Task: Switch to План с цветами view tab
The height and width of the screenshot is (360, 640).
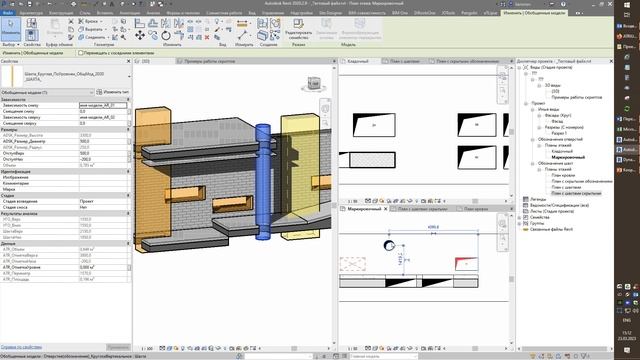Action: tap(404, 61)
